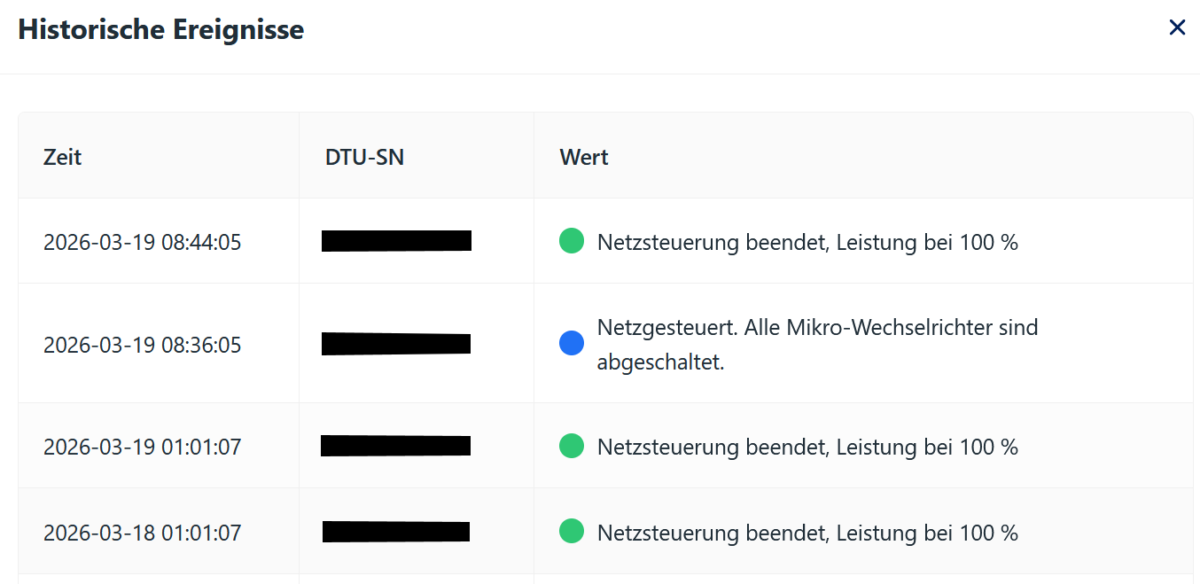Select the green indicator on the 01:01:07 March 19 row
The width and height of the screenshot is (1200, 584).
[x=571, y=447]
